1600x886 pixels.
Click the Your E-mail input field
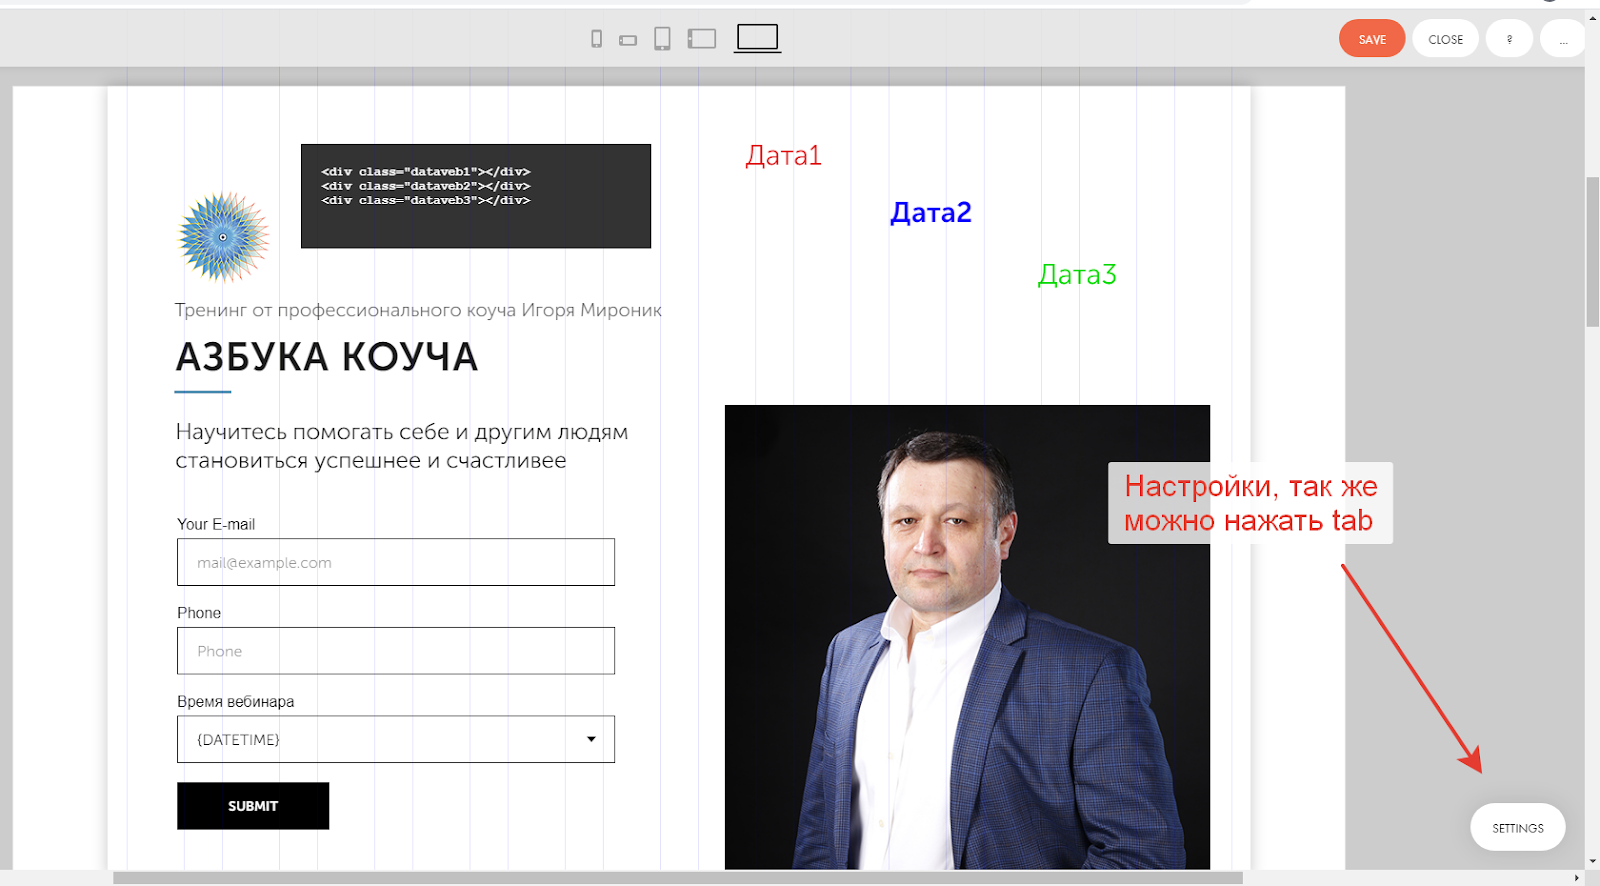[x=396, y=562]
